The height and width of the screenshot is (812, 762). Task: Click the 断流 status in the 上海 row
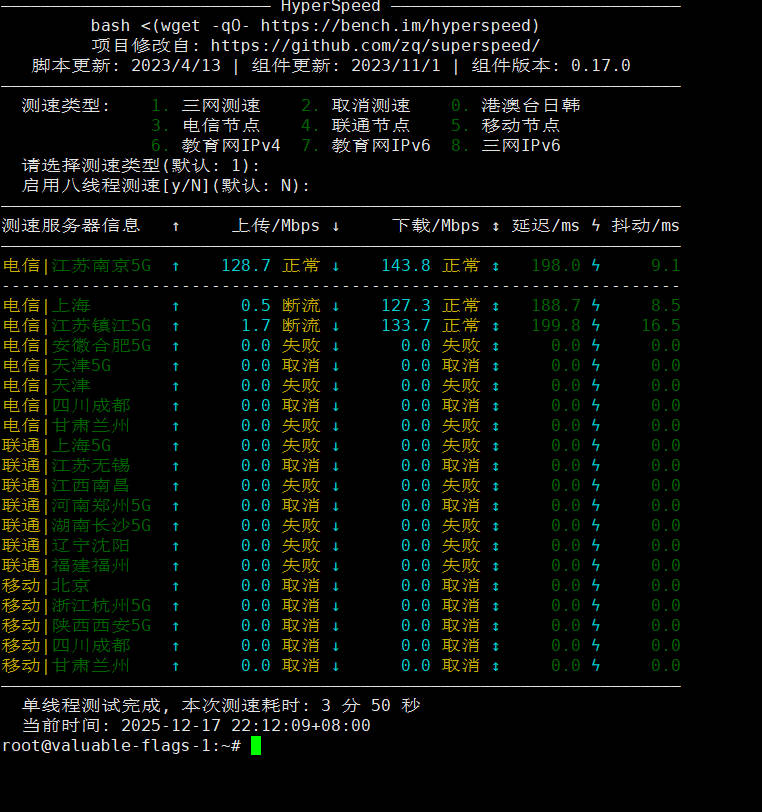301,306
